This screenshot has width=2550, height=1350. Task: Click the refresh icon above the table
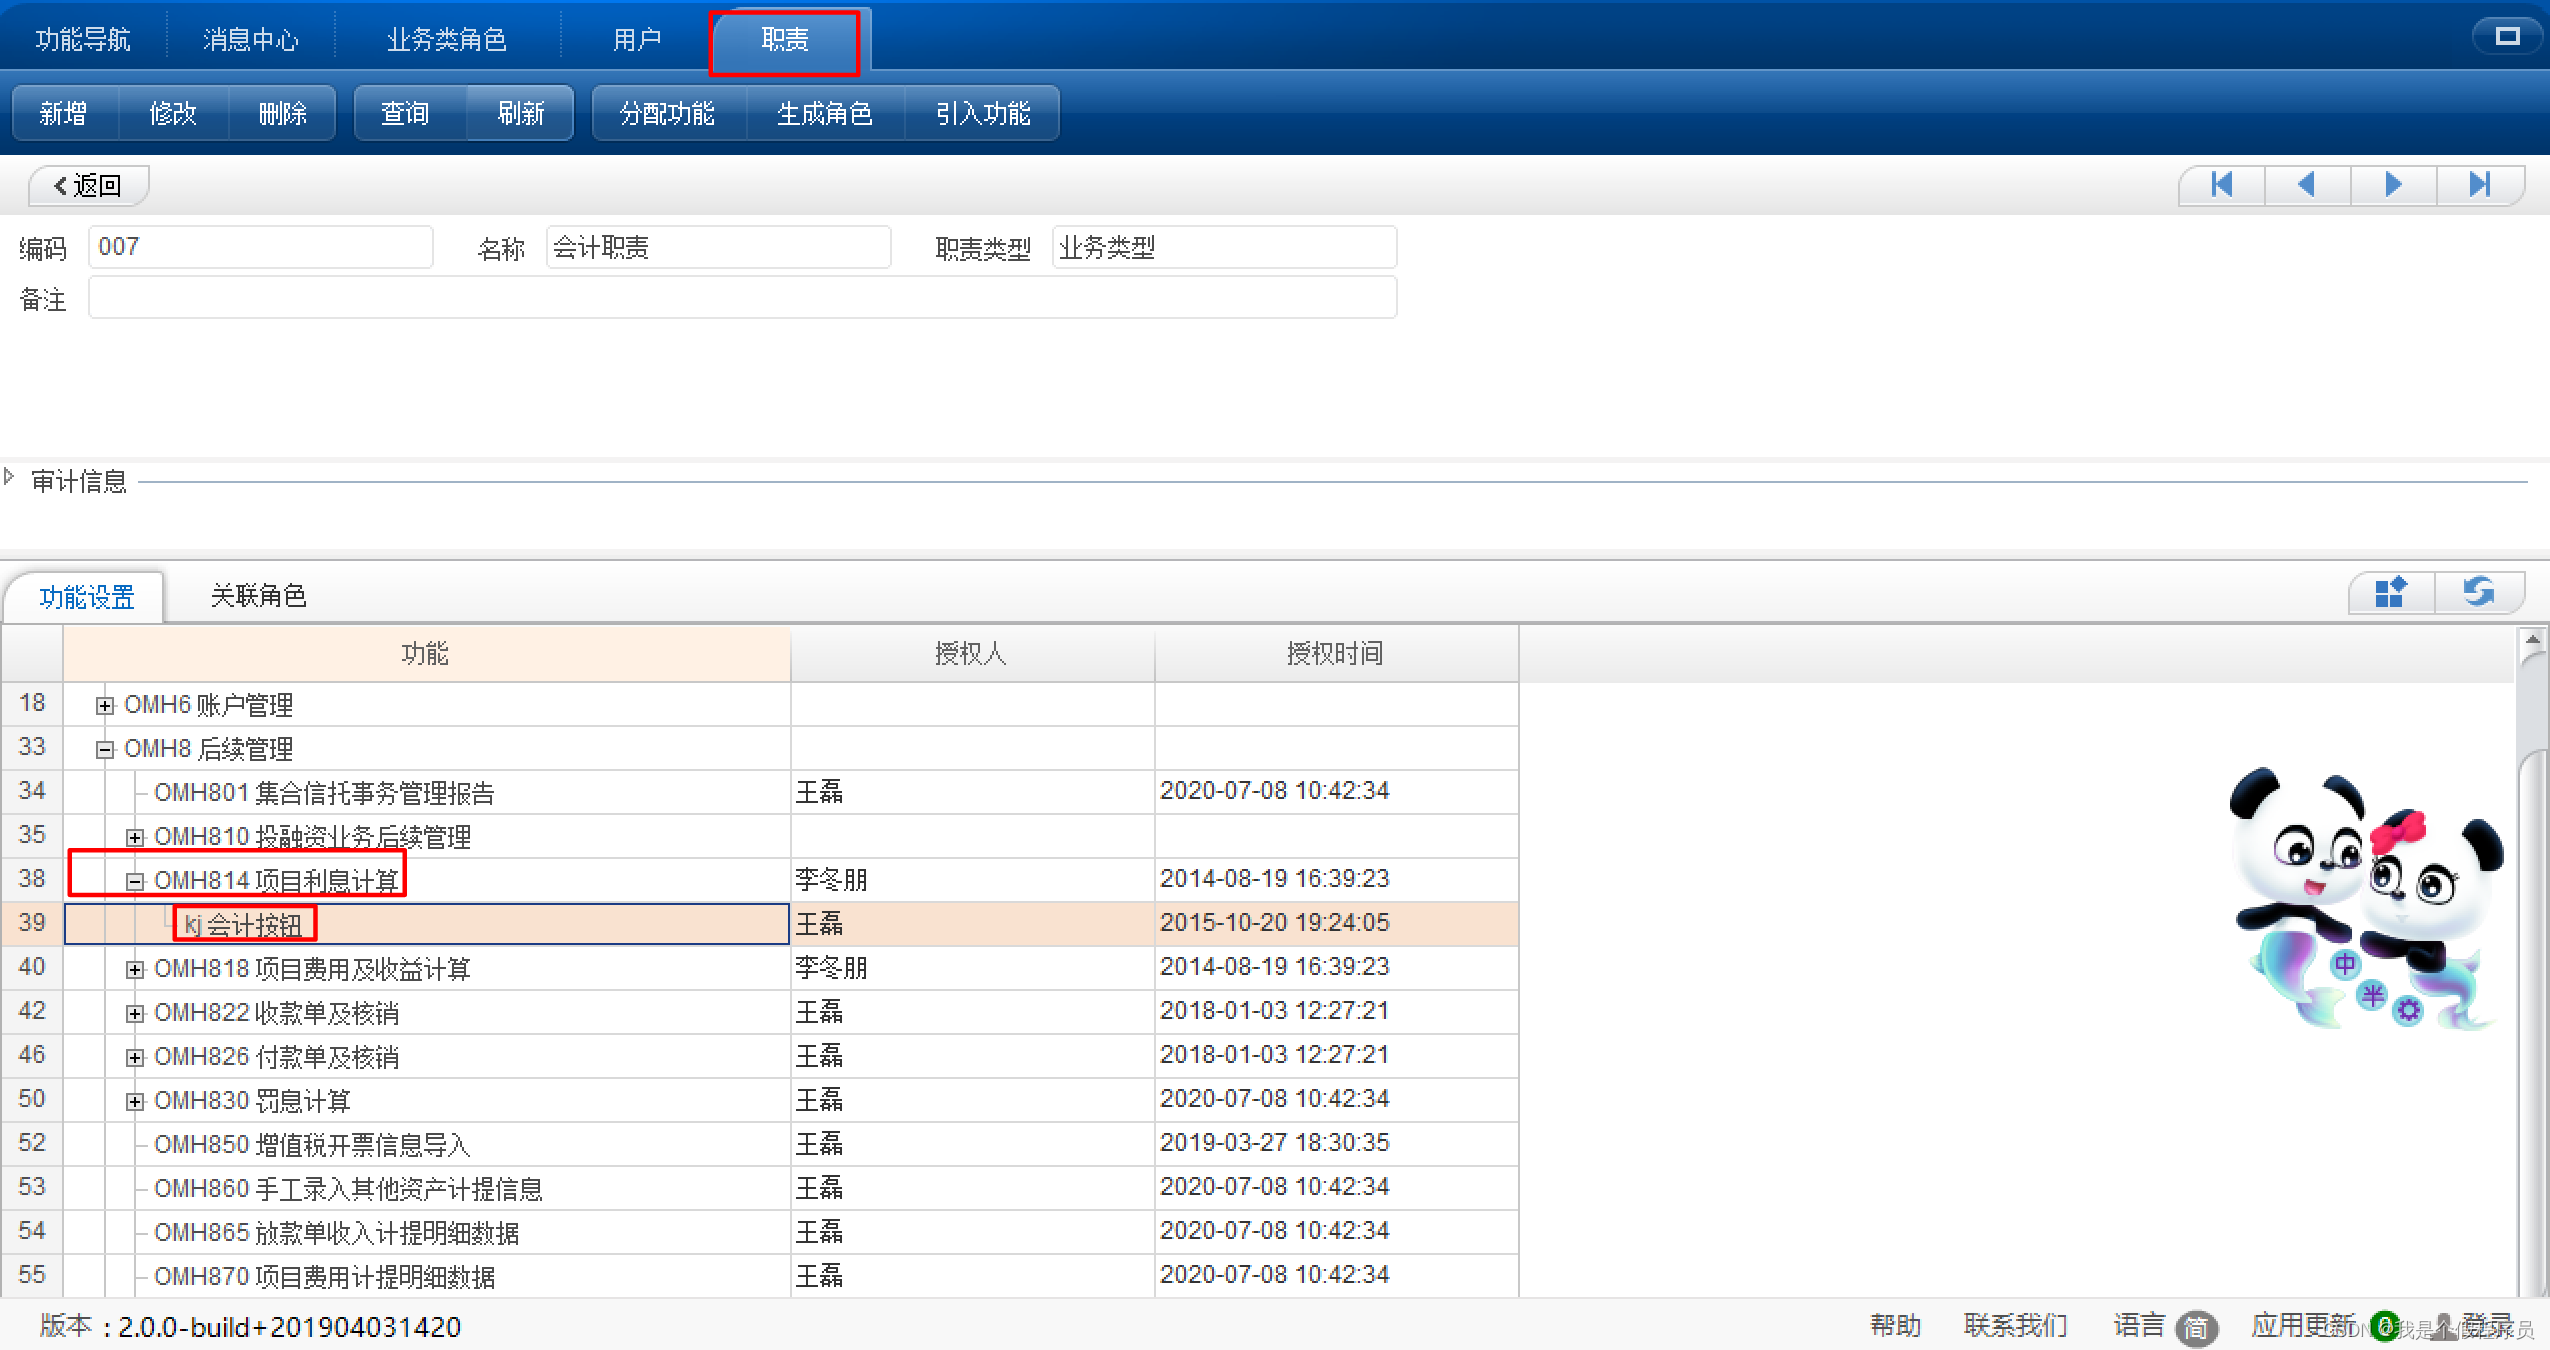pos(2478,593)
